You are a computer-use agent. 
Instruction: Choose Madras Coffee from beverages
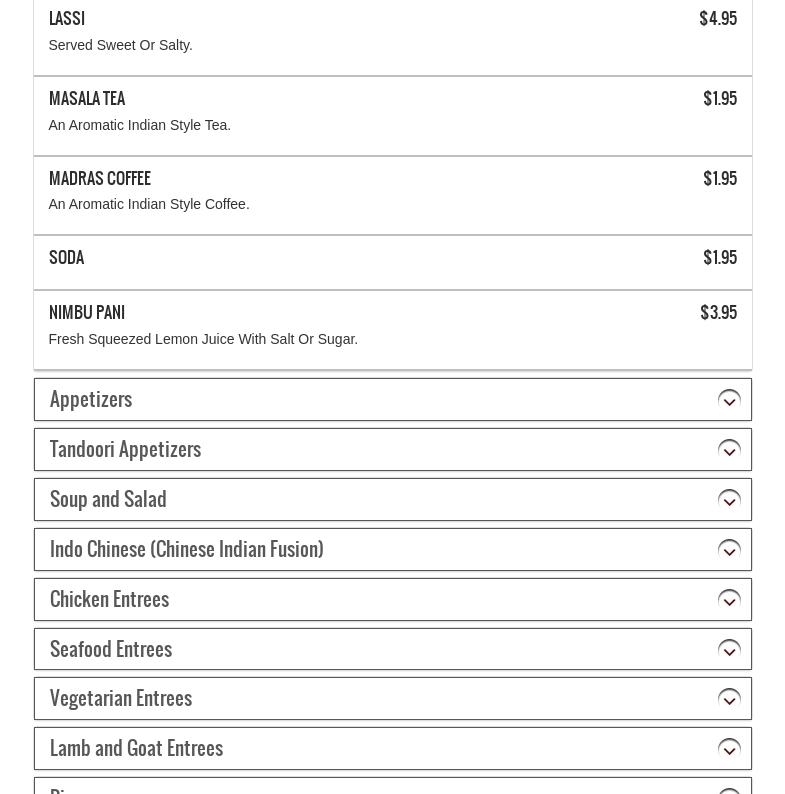click(x=393, y=195)
